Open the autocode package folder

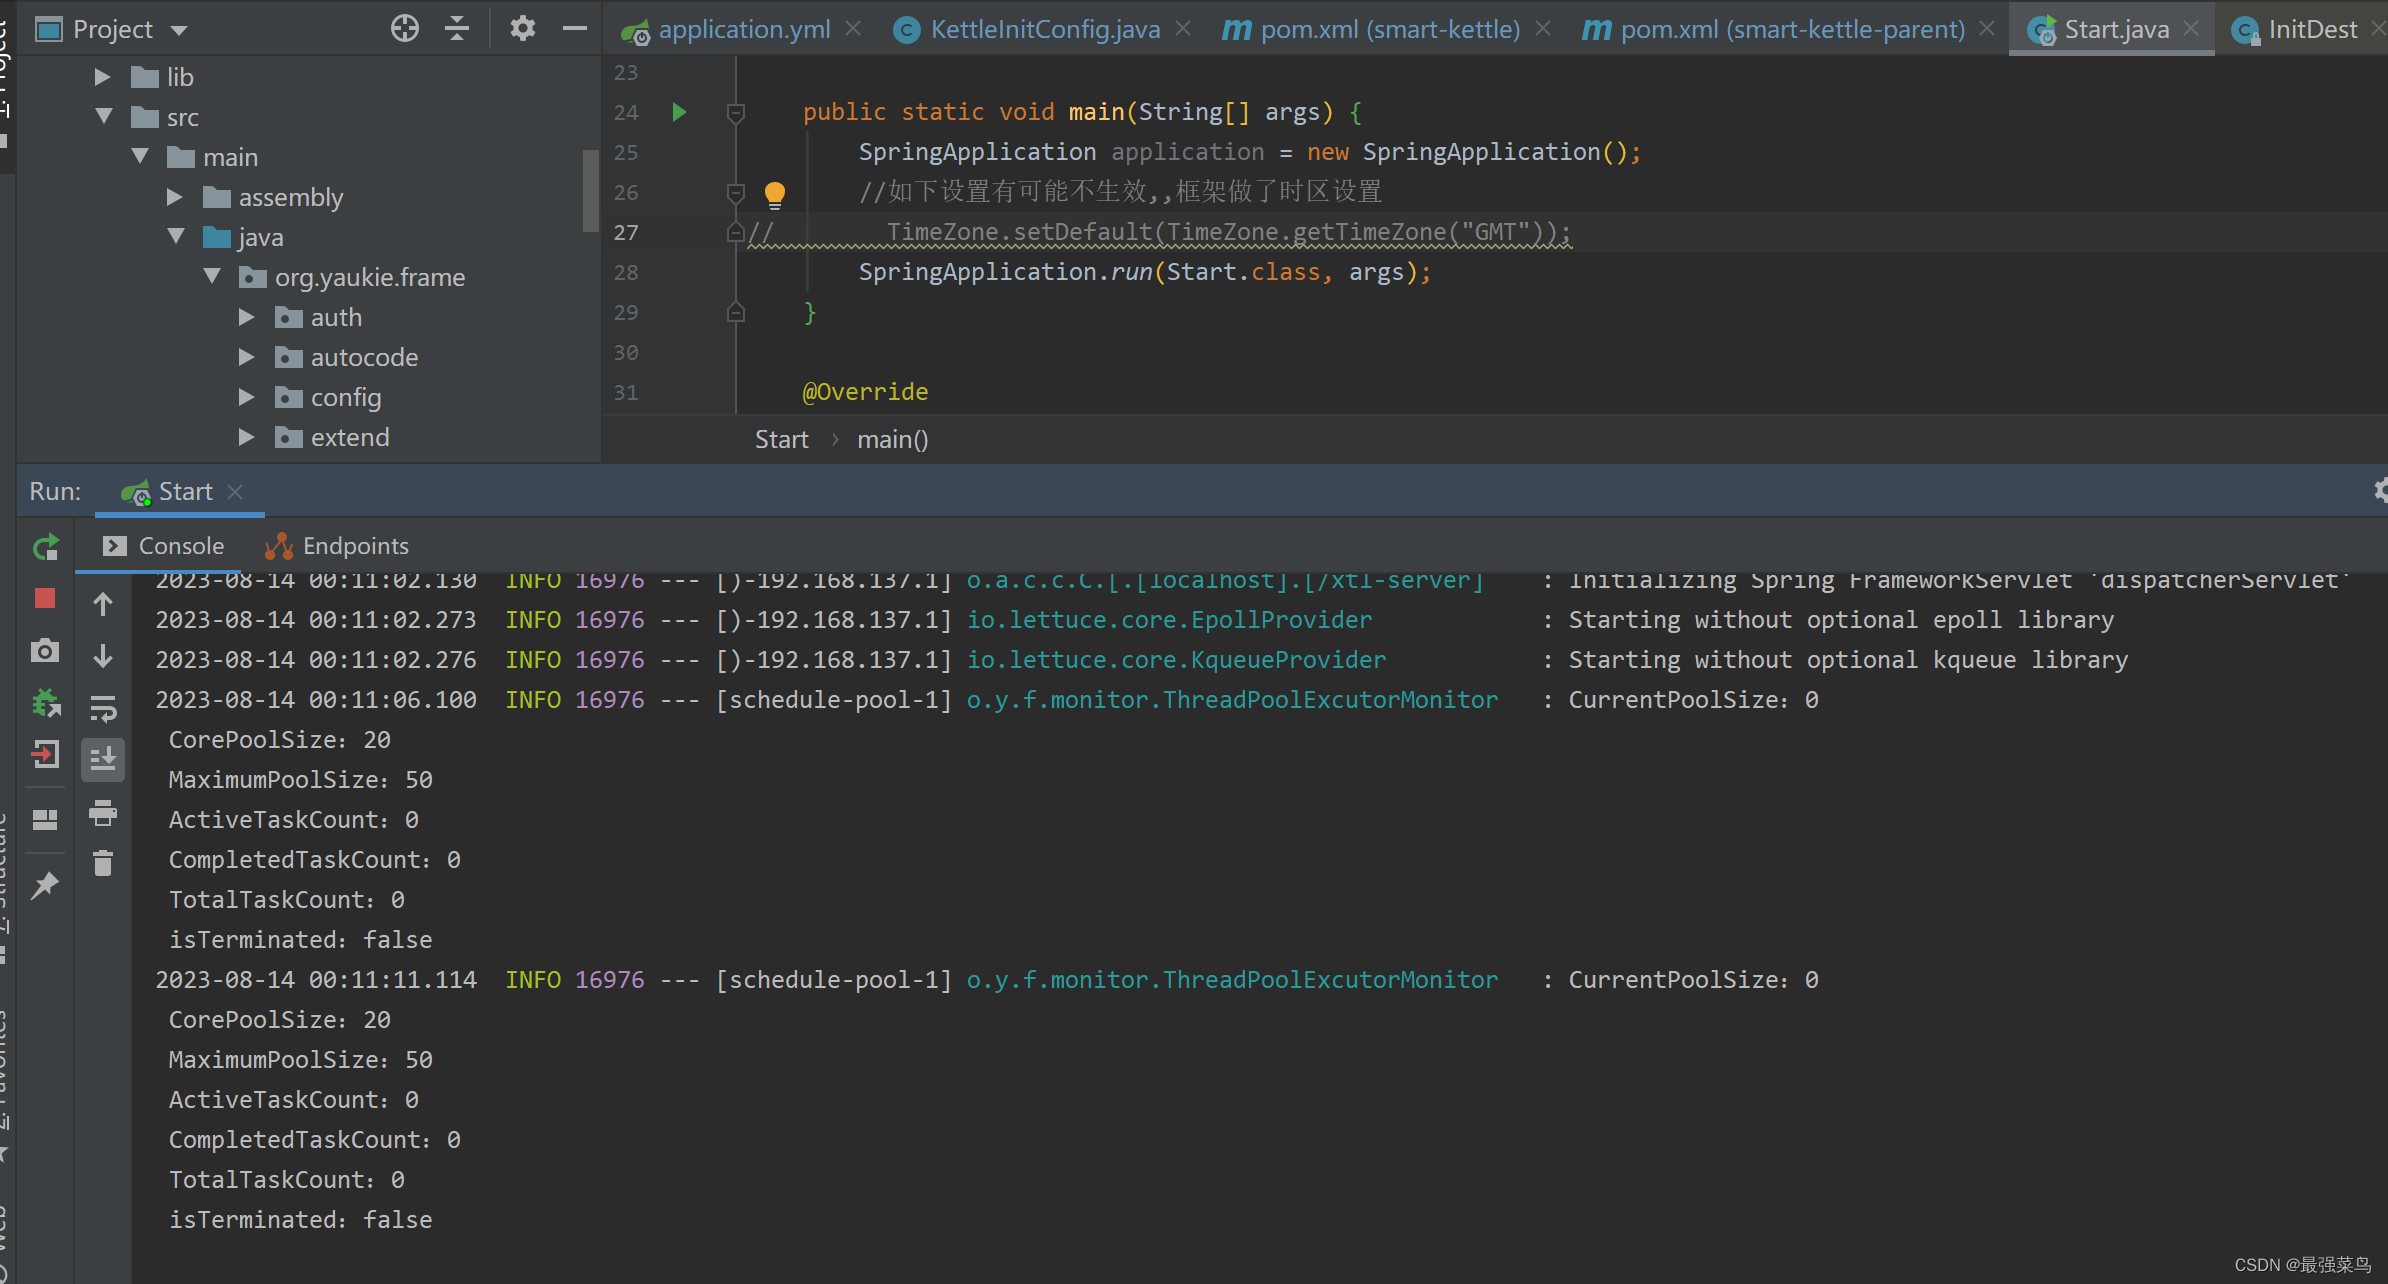(x=363, y=357)
